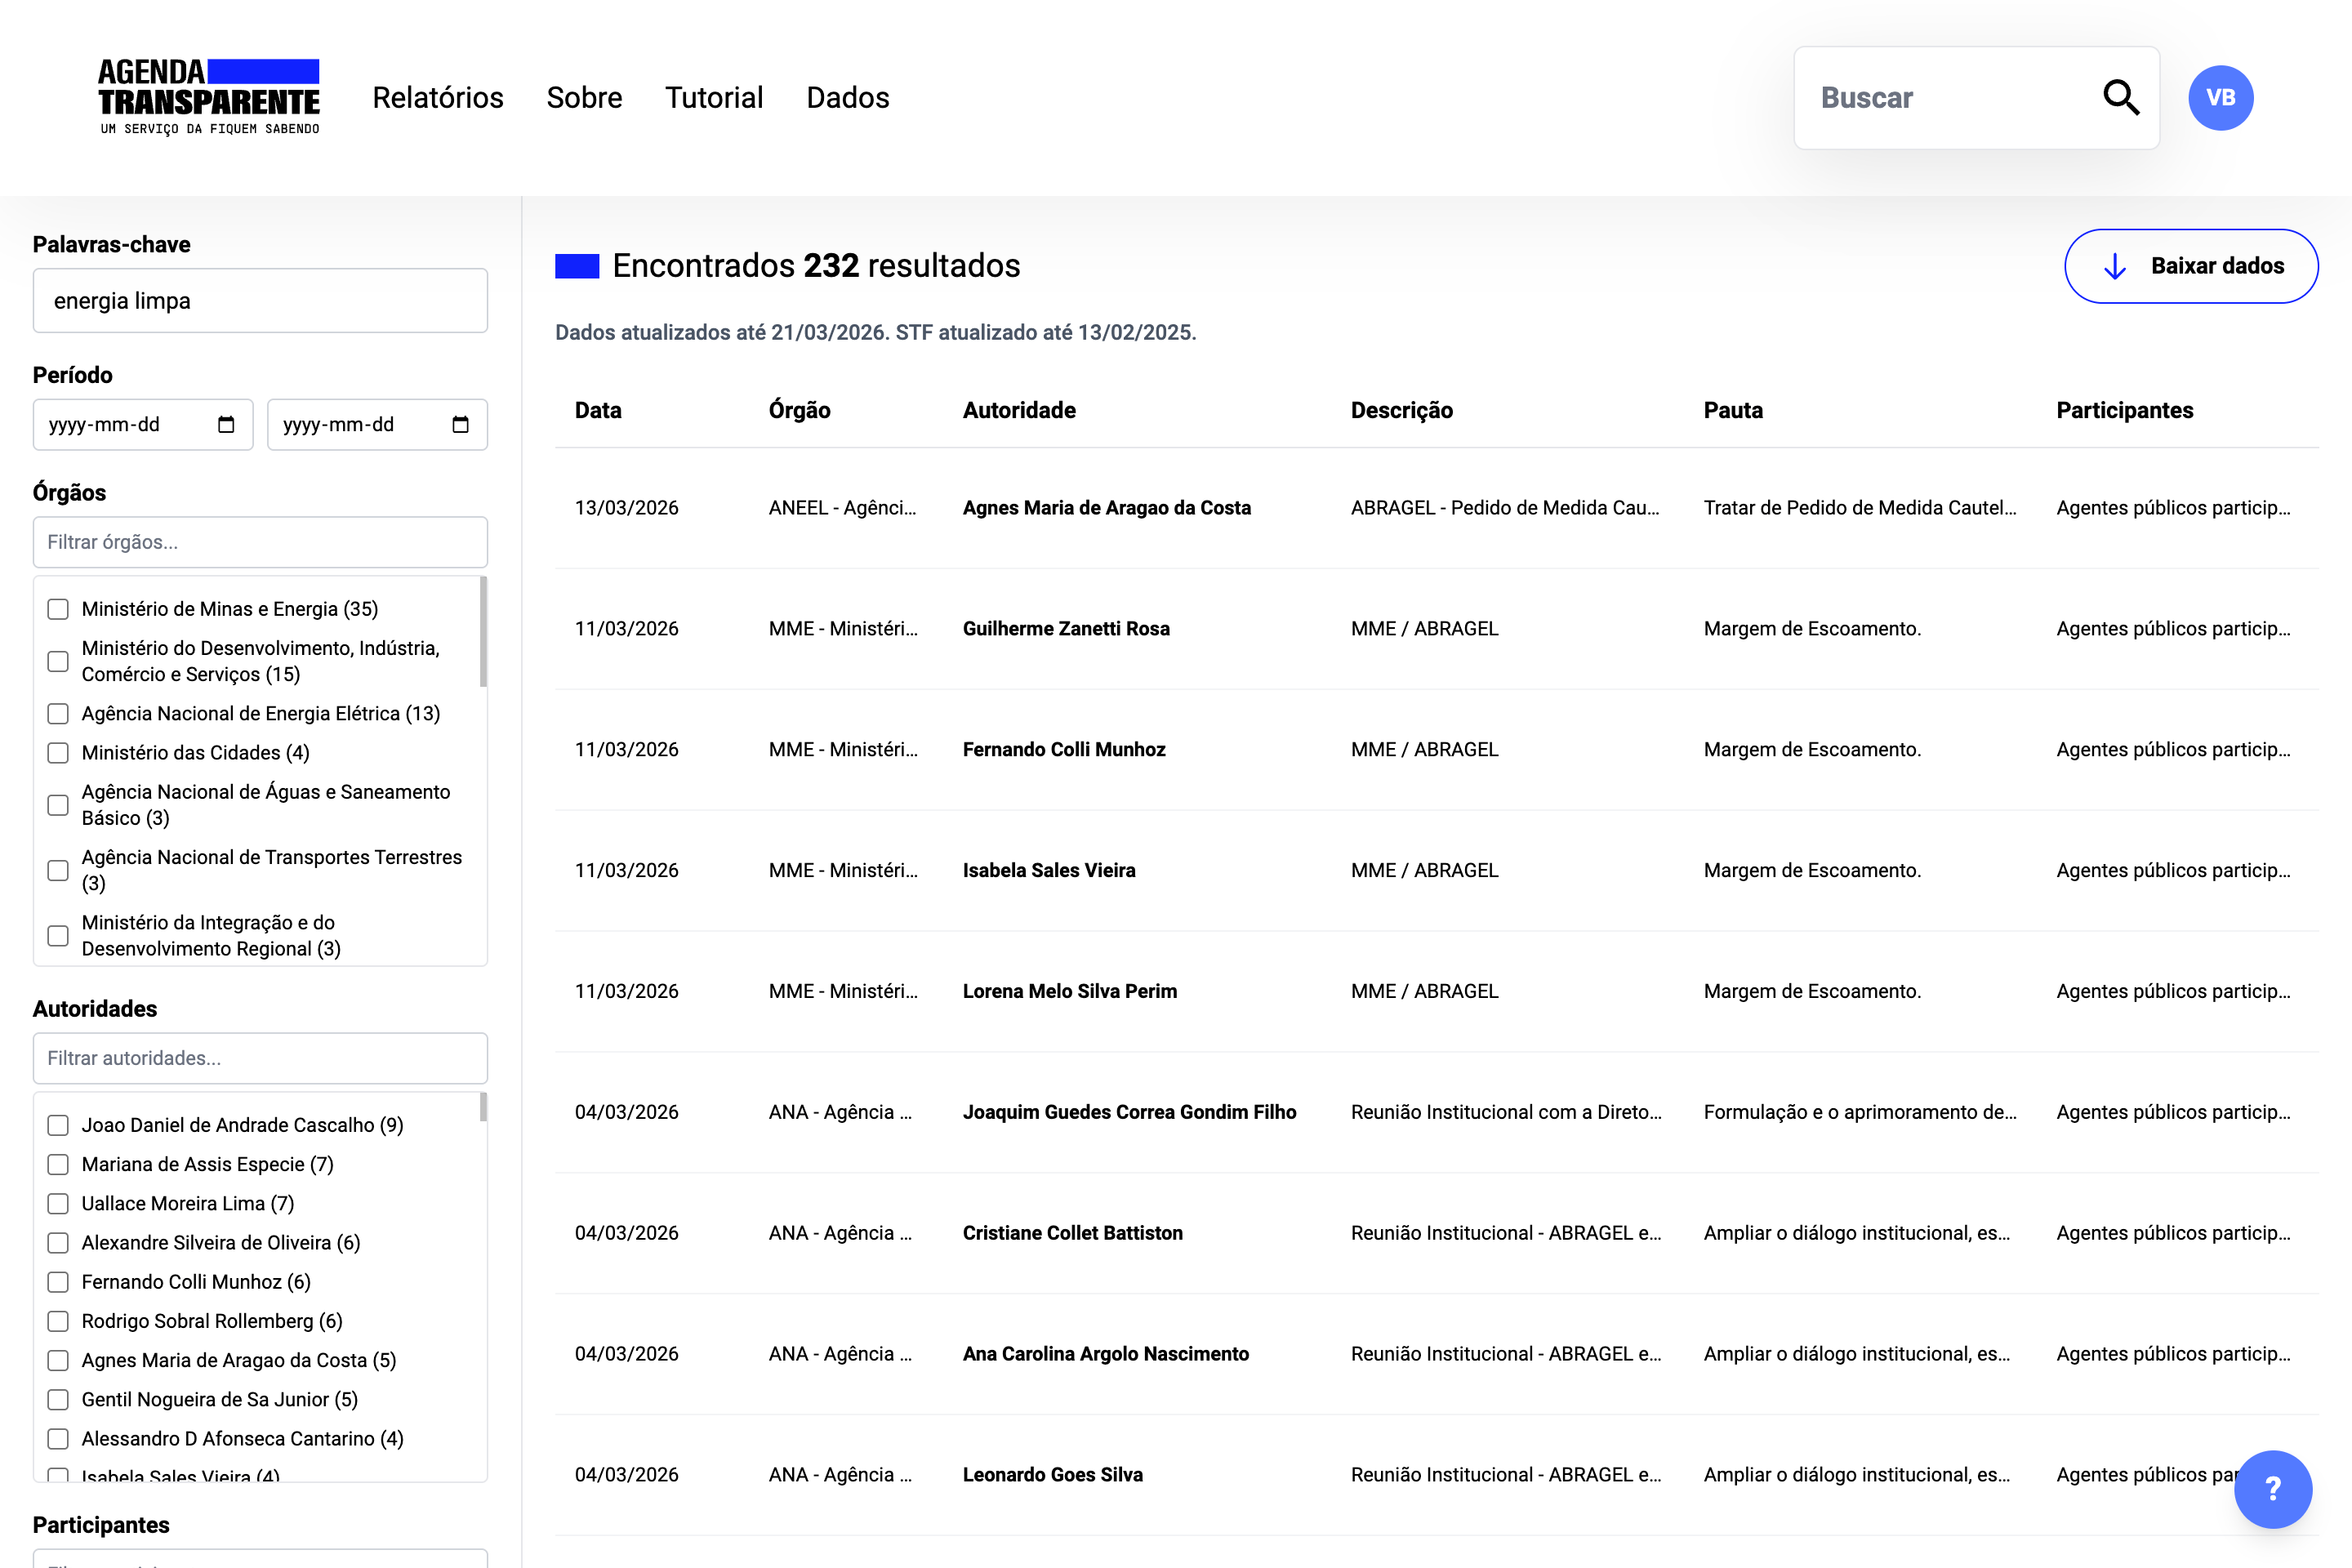2352x1568 pixels.
Task: Navigate to the Dados page
Action: coord(848,98)
